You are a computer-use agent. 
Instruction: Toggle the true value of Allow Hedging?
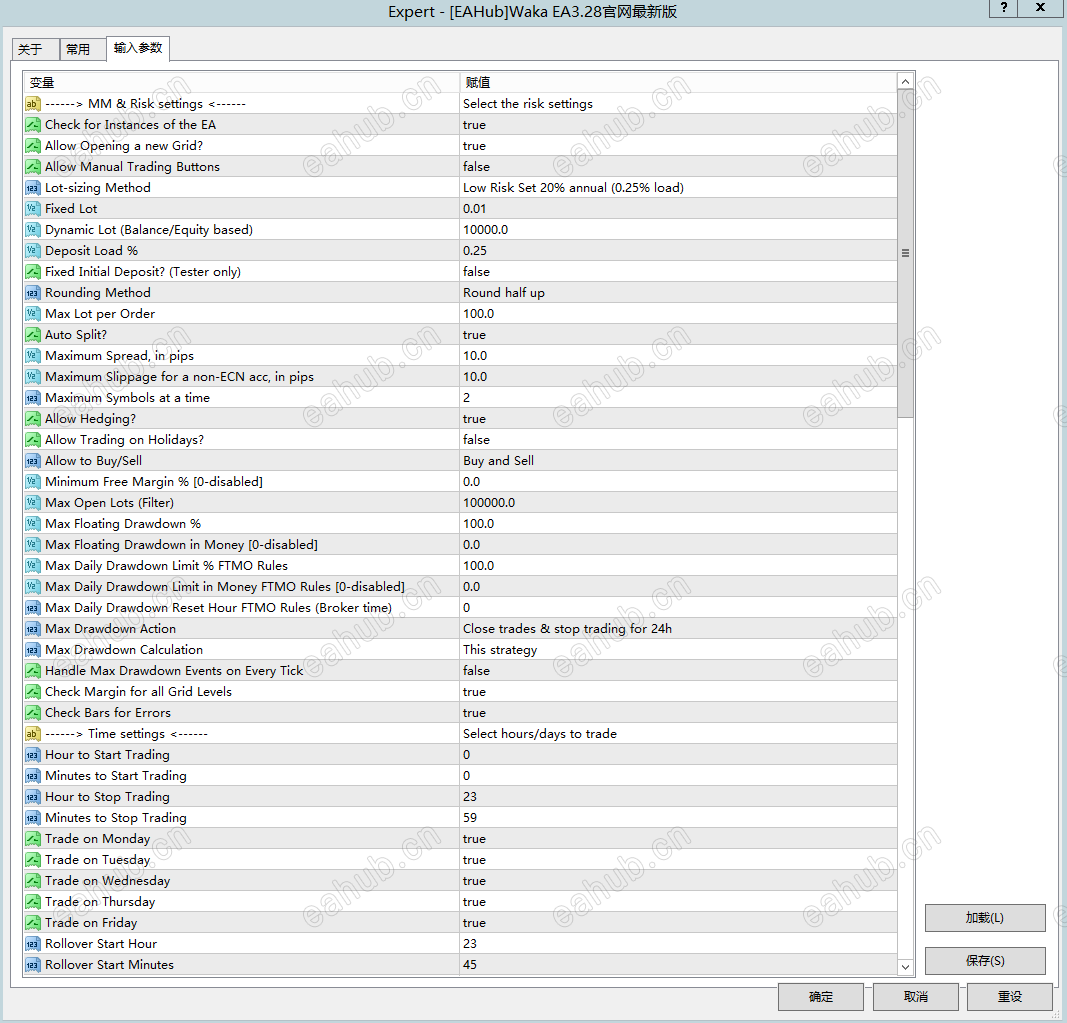[678, 419]
